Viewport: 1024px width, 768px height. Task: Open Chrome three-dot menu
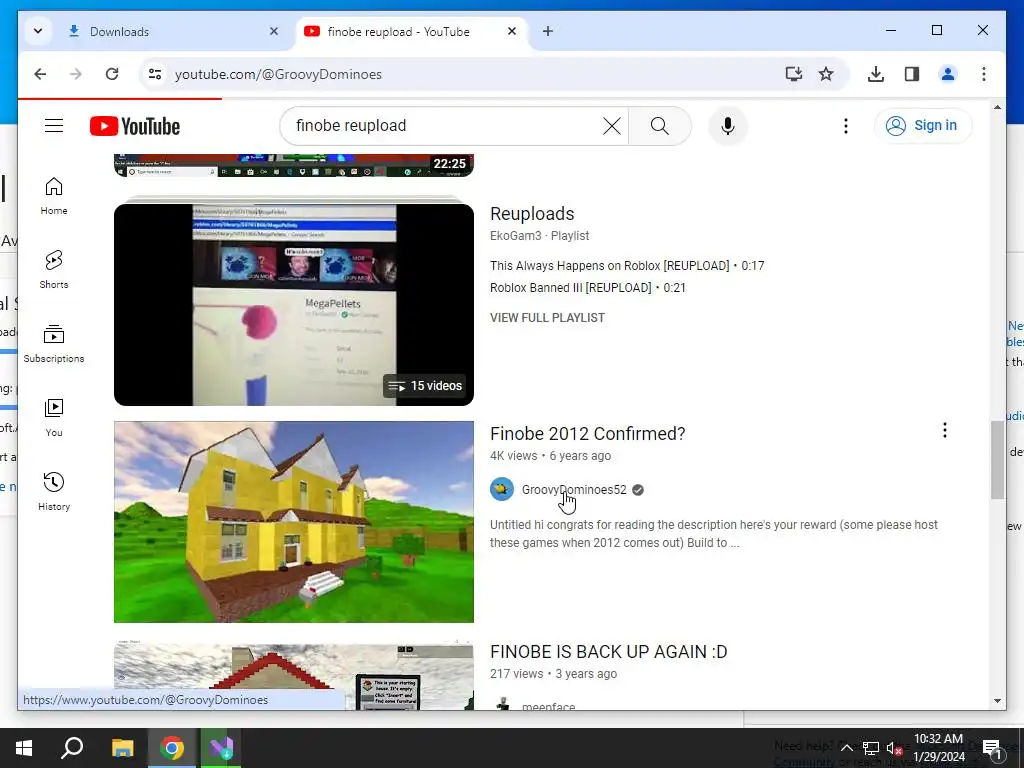tap(984, 74)
